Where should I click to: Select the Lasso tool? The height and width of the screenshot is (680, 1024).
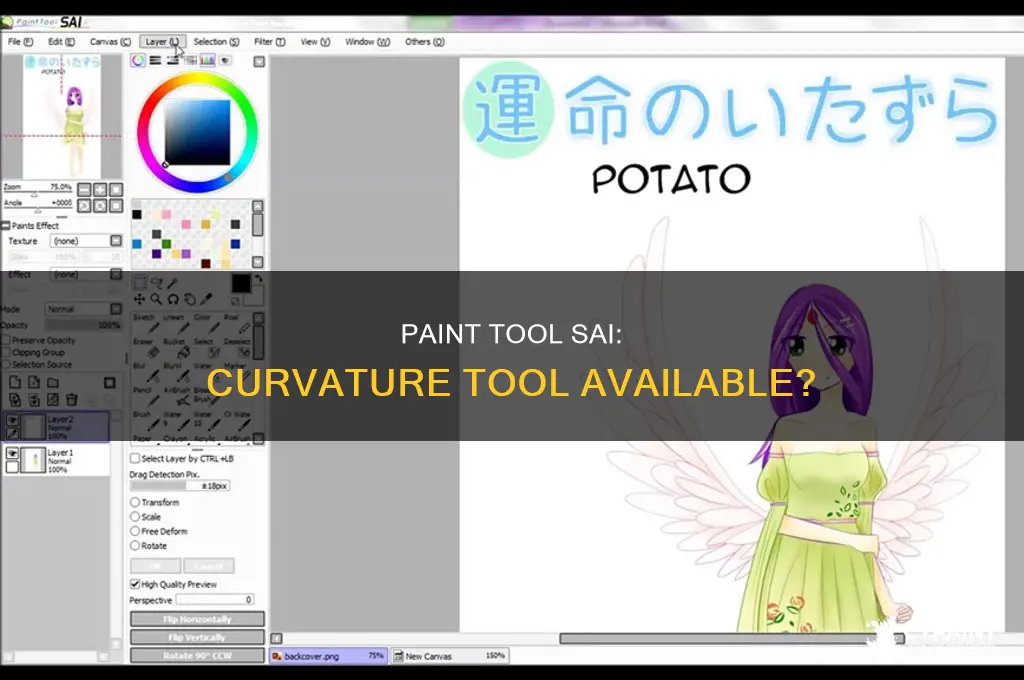[x=156, y=283]
